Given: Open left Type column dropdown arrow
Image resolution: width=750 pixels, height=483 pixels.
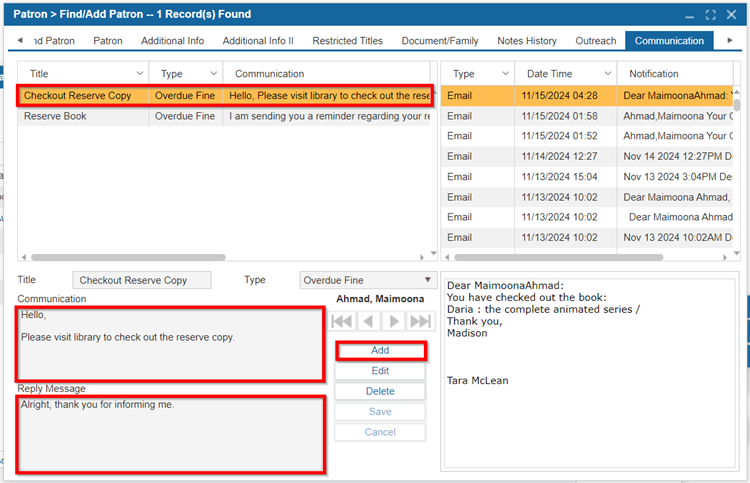Looking at the screenshot, I should point(214,74).
